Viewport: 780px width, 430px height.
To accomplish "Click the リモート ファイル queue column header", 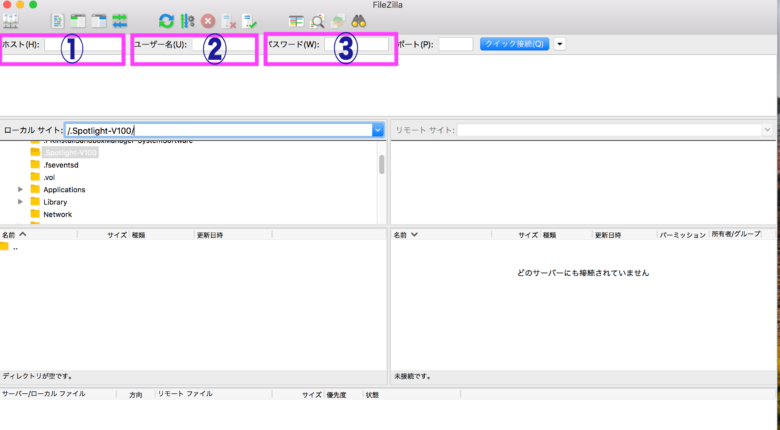I will pyautogui.click(x=214, y=394).
